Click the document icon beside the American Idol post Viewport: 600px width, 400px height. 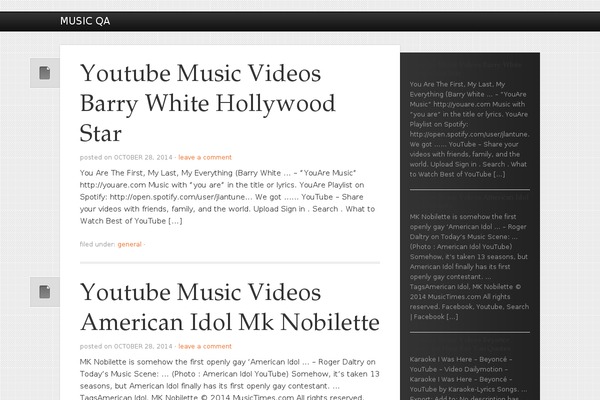pyautogui.click(x=45, y=292)
